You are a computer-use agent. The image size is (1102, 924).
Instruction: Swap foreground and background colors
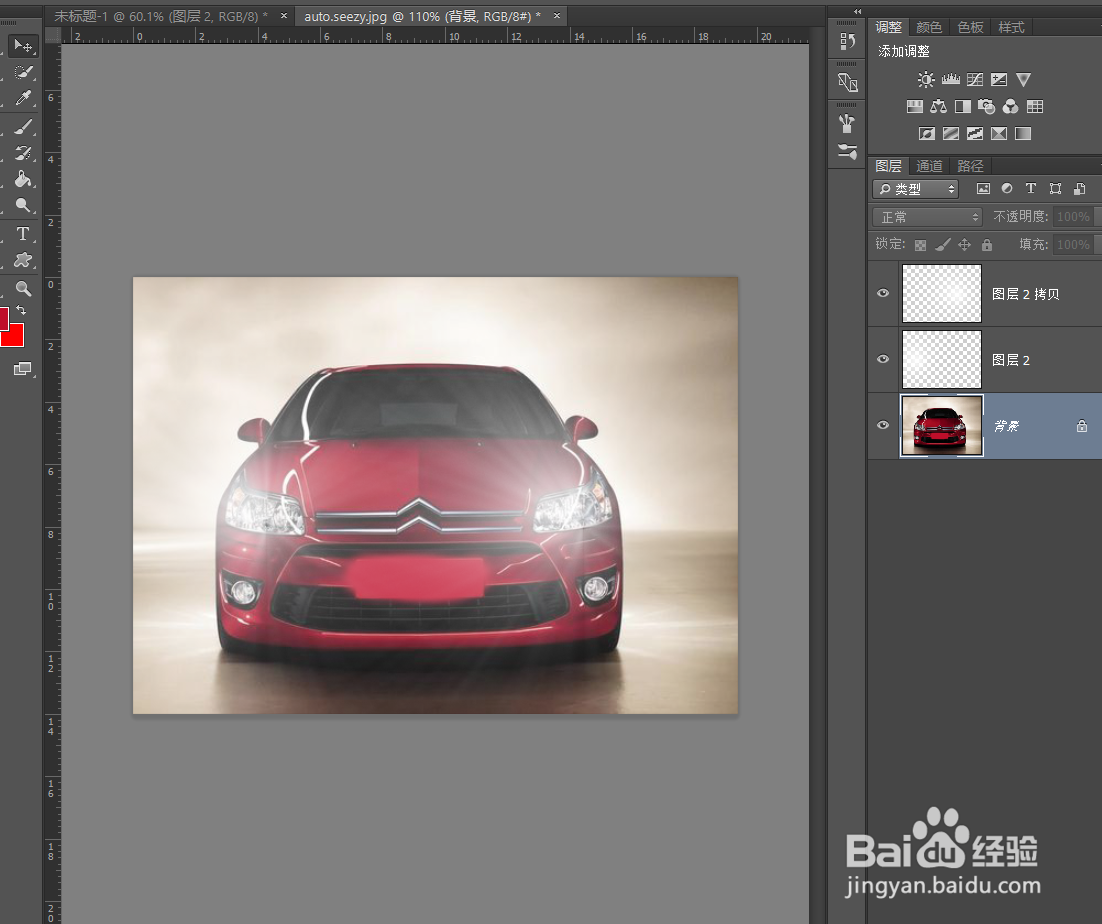(x=21, y=310)
